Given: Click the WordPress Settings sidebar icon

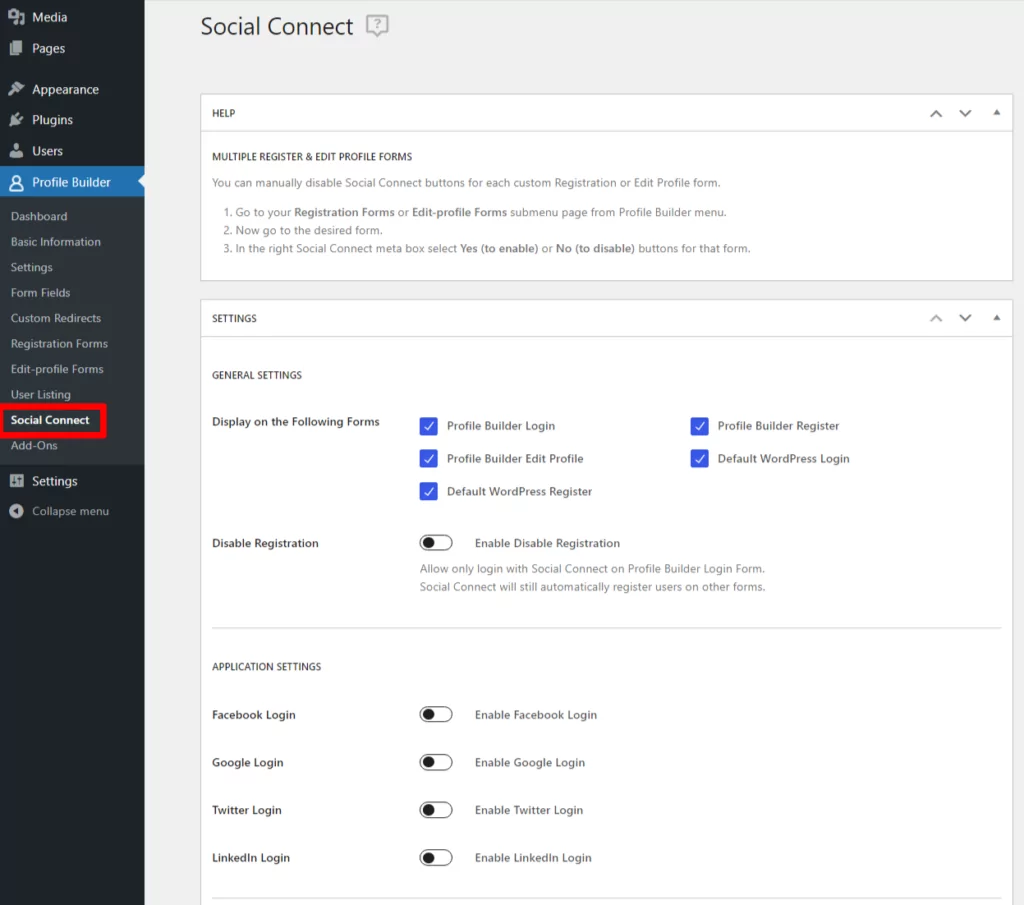Looking at the screenshot, I should coord(16,481).
